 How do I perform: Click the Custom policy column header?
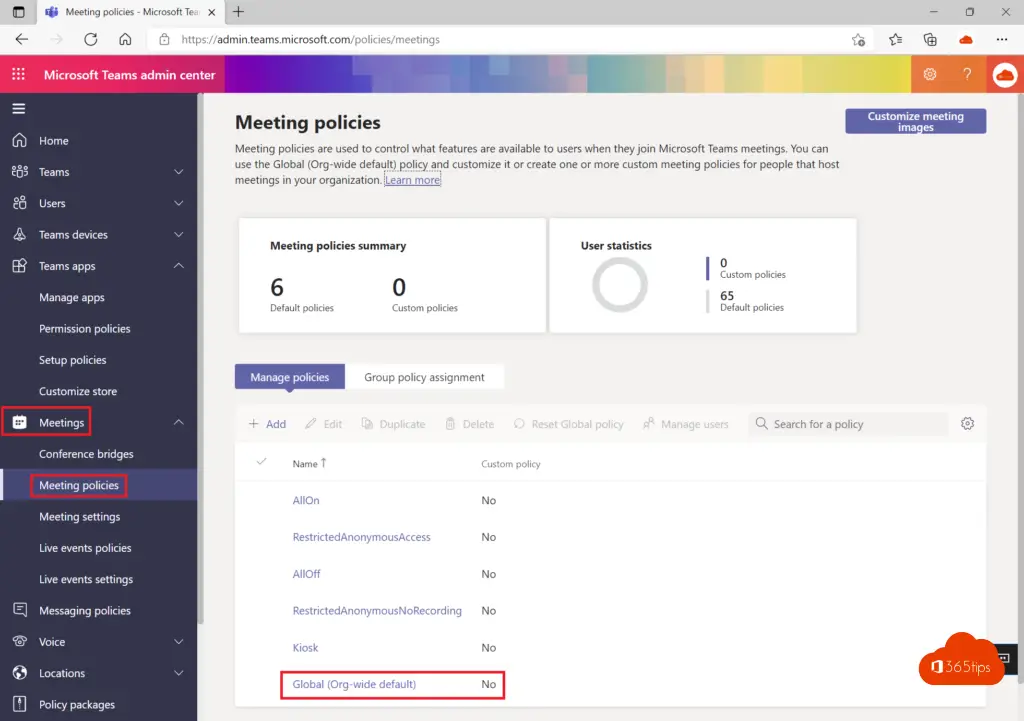point(511,464)
